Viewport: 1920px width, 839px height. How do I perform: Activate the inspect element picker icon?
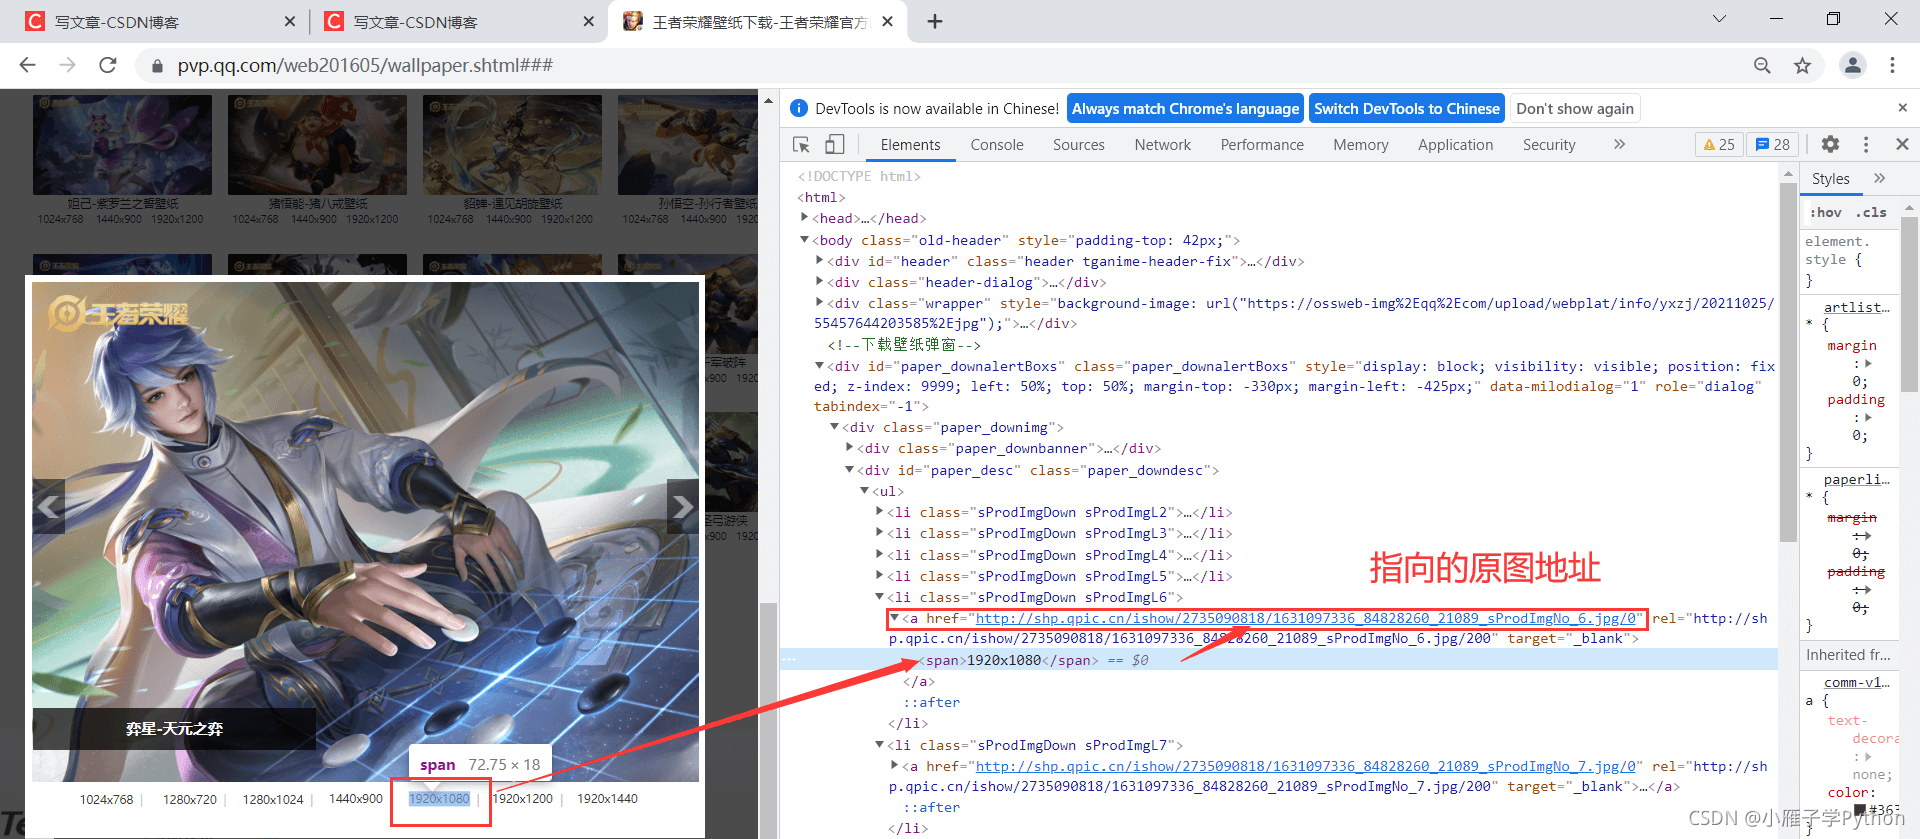click(x=801, y=145)
